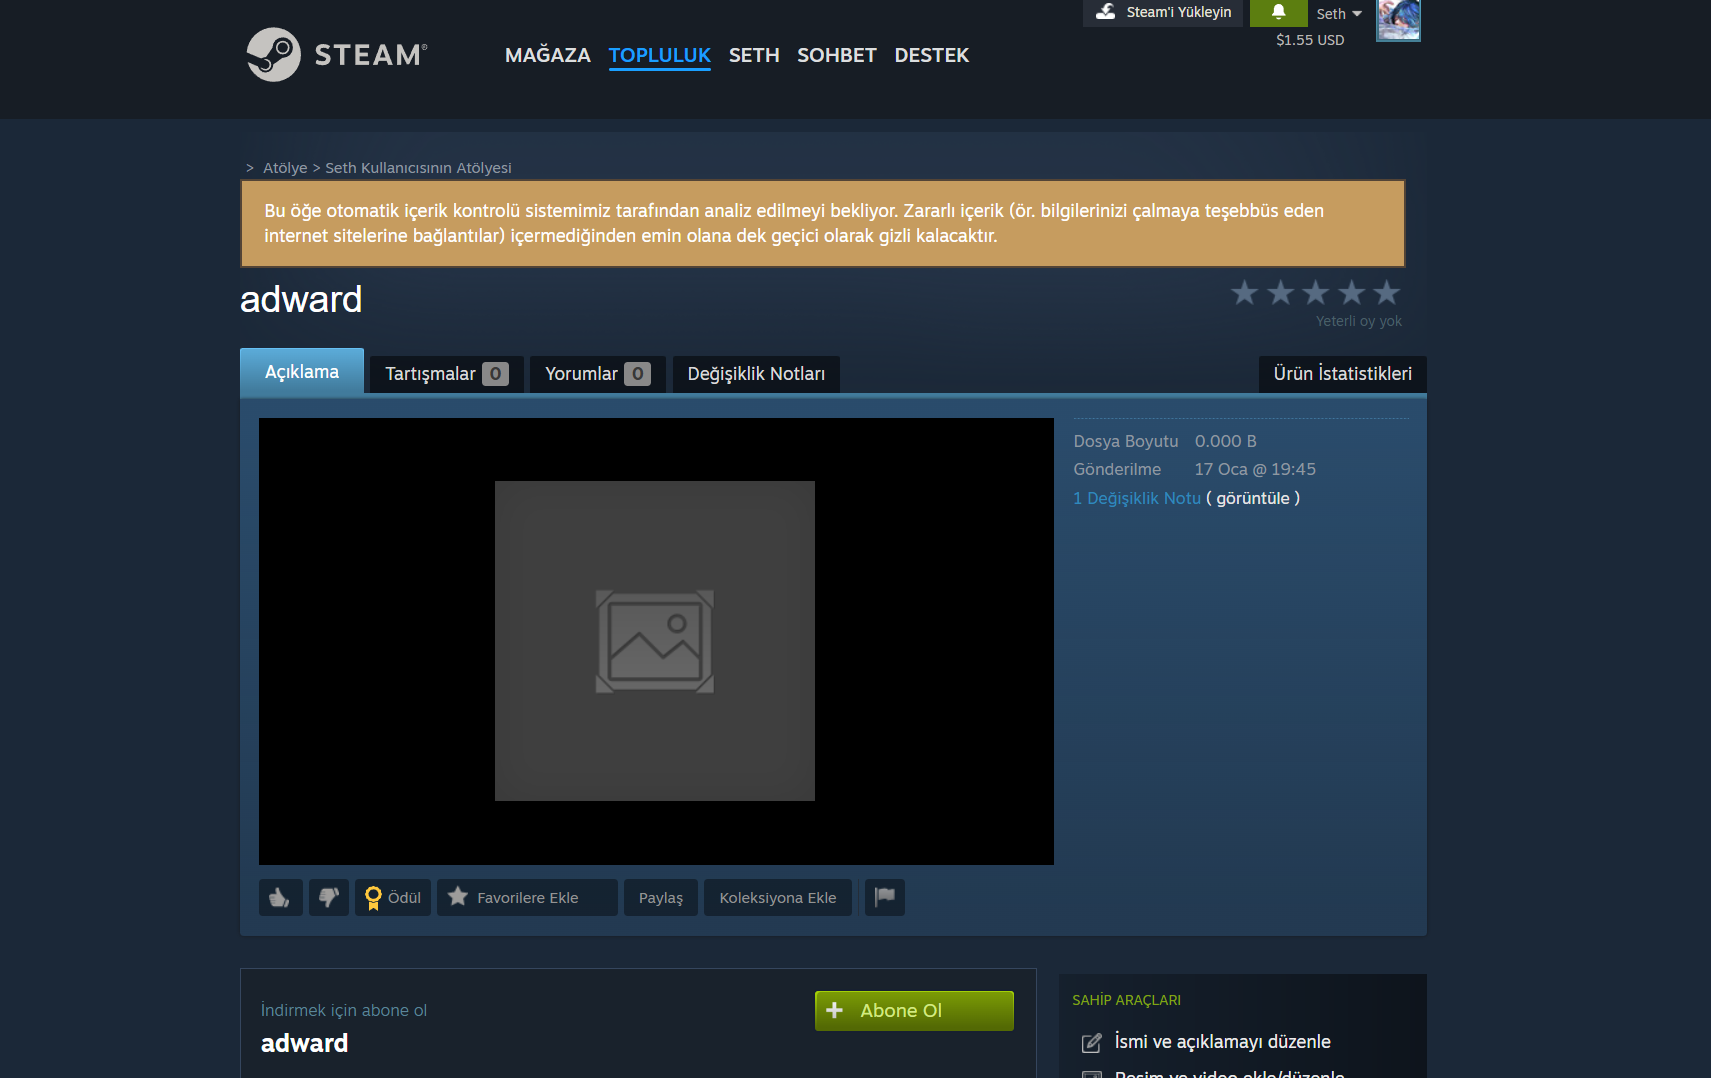Click the plus icon on Abone Ol

point(835,1010)
